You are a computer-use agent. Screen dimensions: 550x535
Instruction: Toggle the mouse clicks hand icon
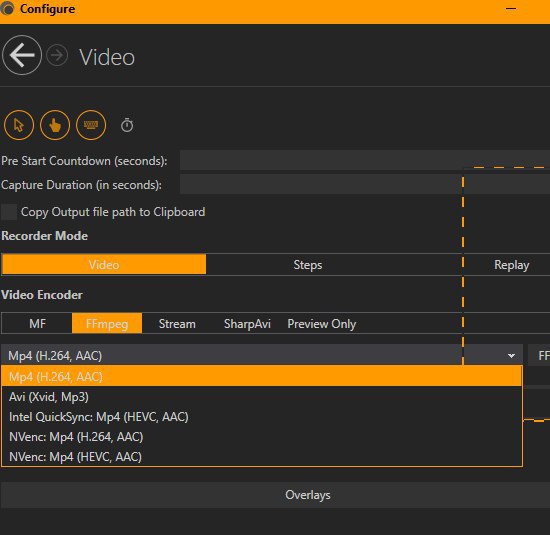coord(55,125)
